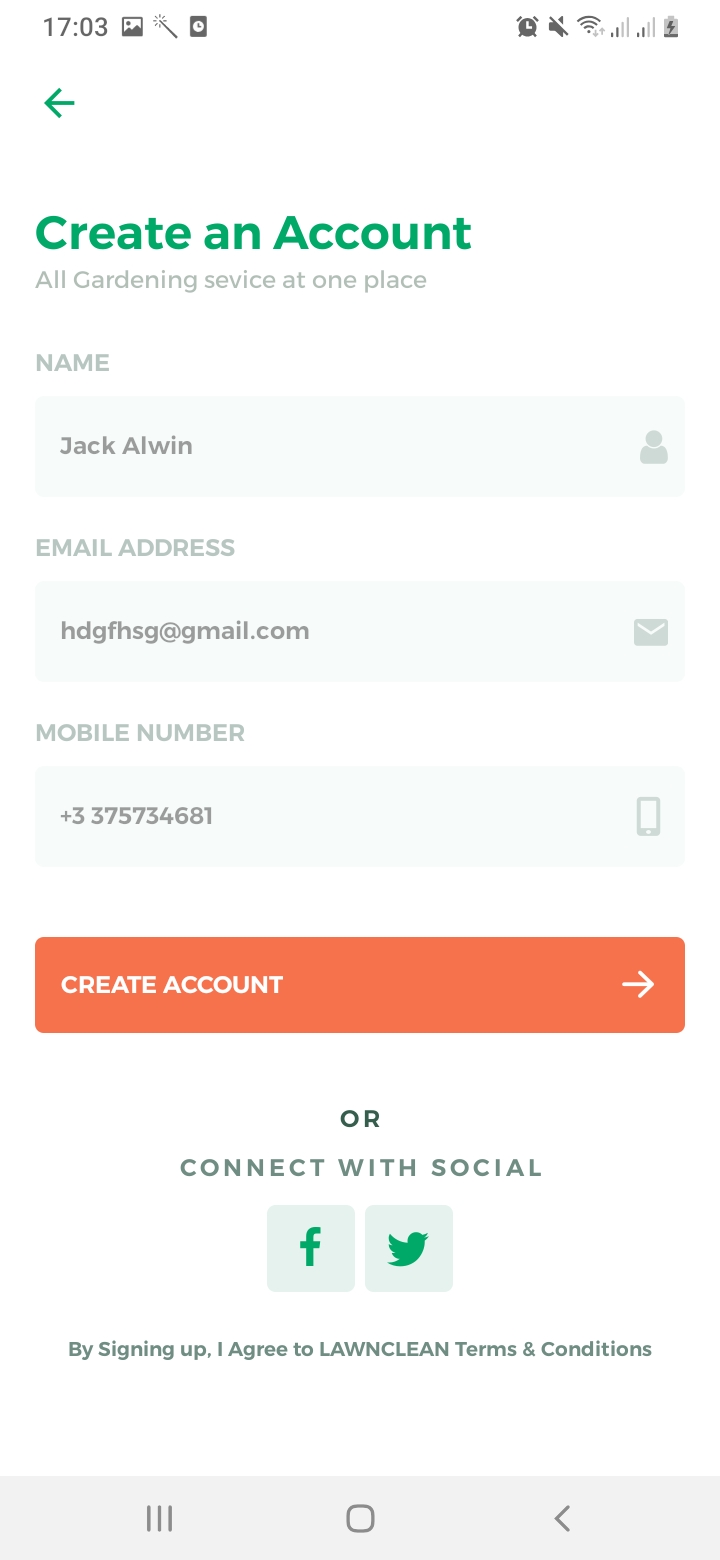This screenshot has width=720, height=1560.
Task: Tap the Wi-Fi status icon
Action: (591, 27)
